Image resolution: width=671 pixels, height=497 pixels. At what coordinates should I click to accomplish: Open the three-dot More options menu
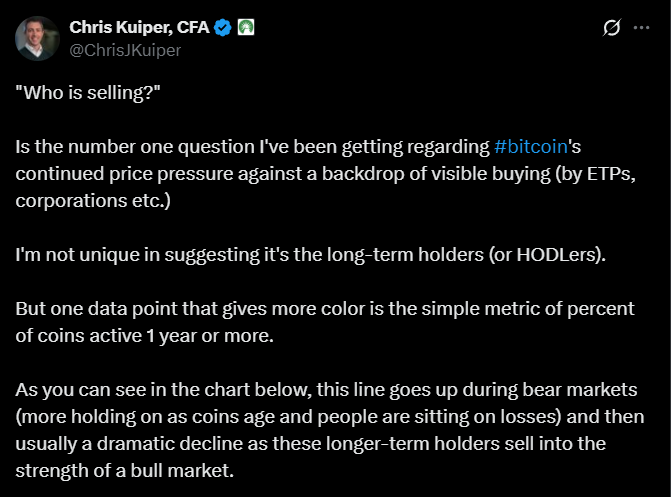pyautogui.click(x=640, y=28)
